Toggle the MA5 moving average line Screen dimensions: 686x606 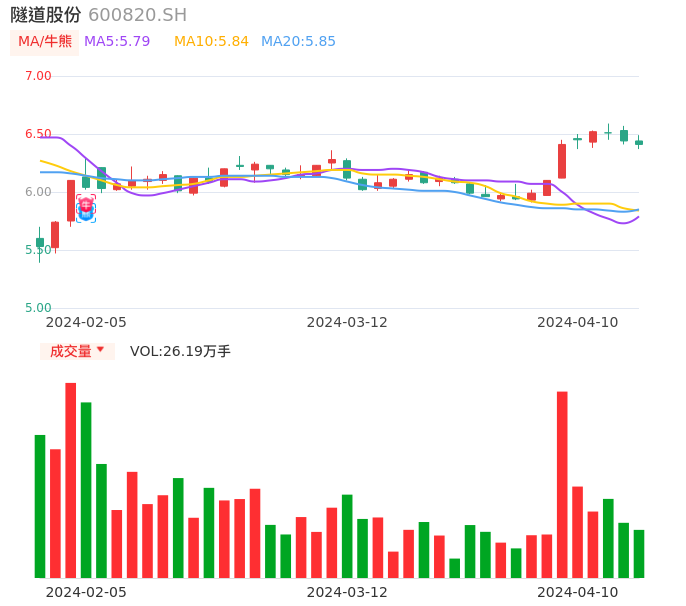(117, 41)
